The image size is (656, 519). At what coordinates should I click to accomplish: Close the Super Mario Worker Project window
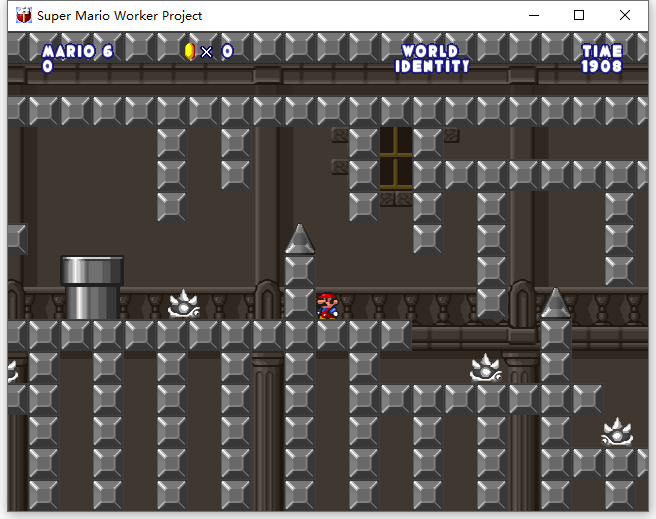pyautogui.click(x=625, y=15)
